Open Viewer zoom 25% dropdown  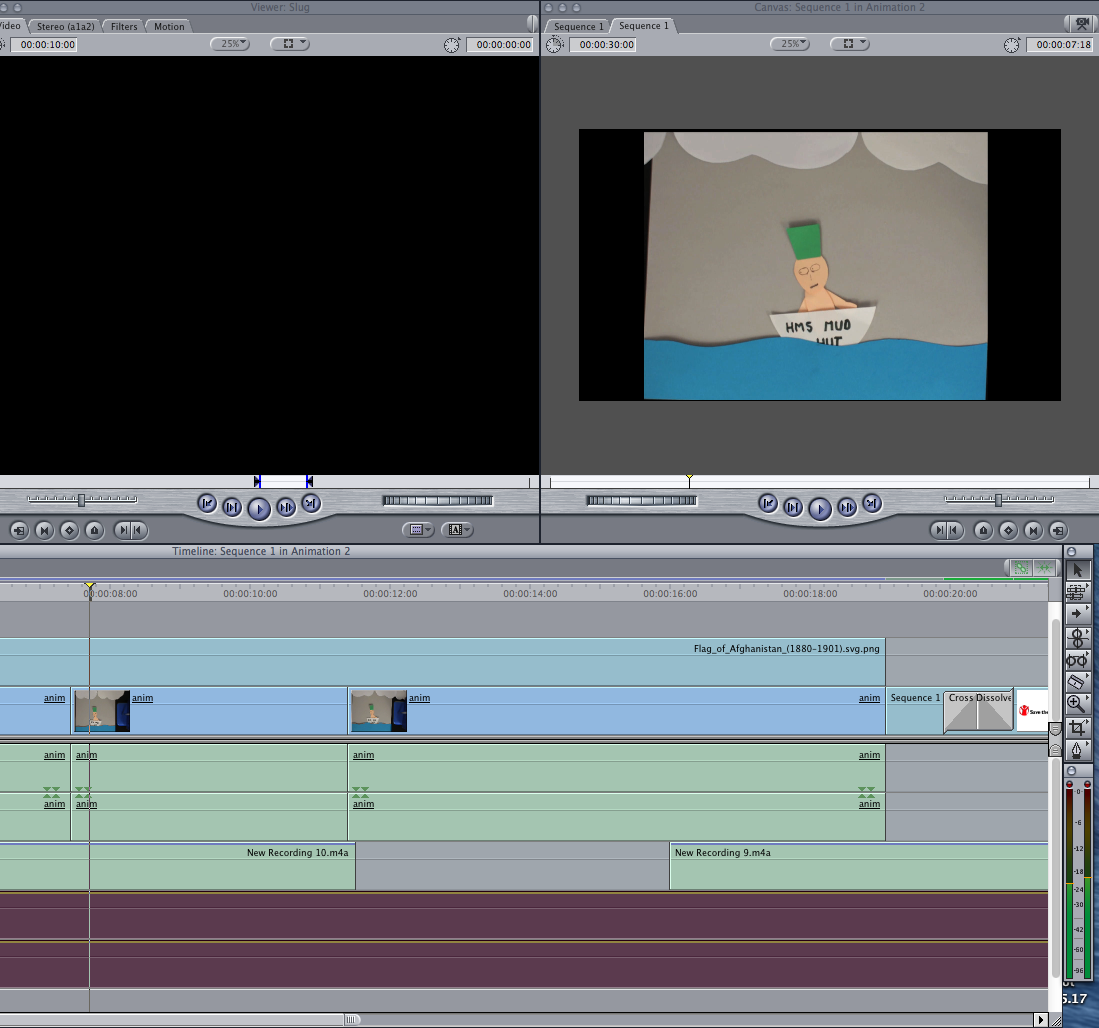(231, 44)
